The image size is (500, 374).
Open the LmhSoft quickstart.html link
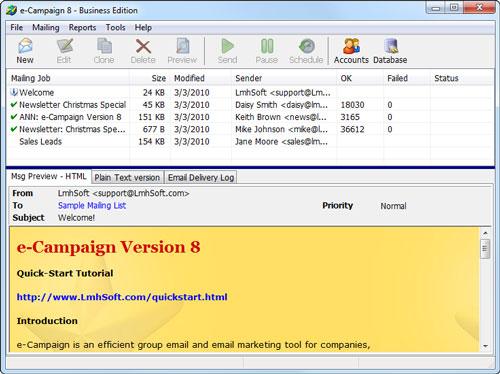click(x=122, y=297)
